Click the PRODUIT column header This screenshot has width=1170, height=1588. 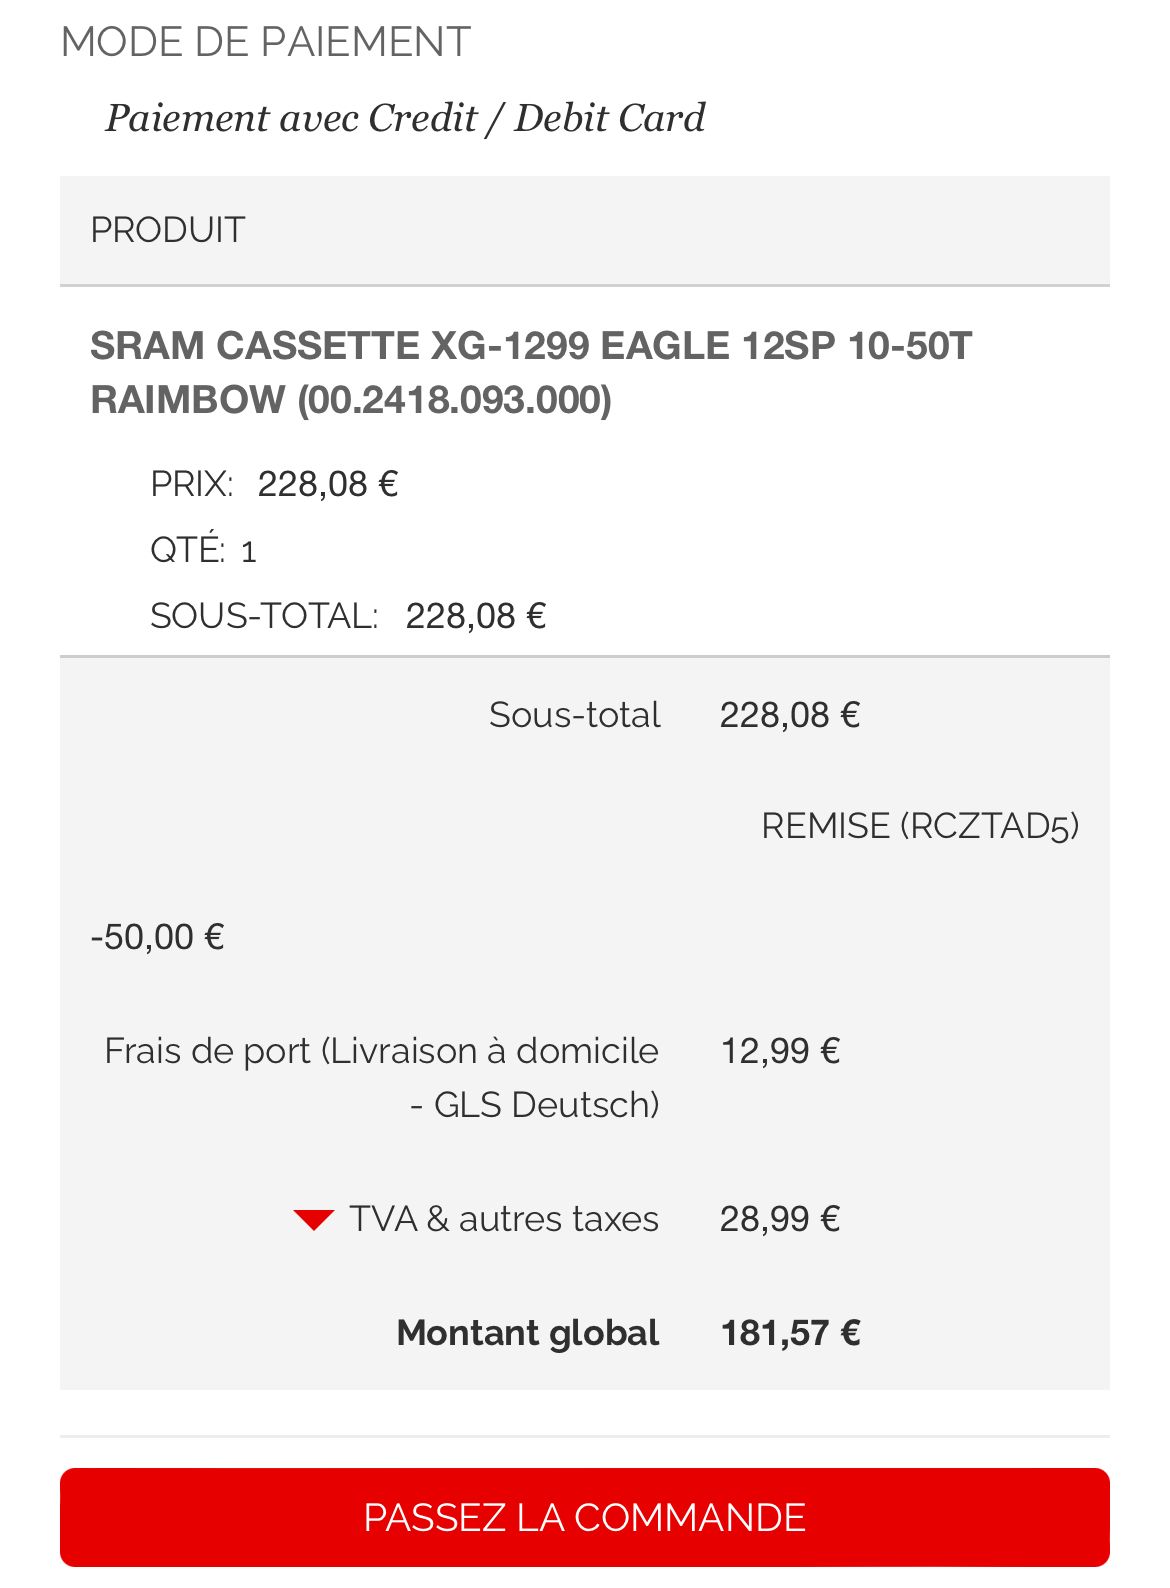tap(167, 230)
